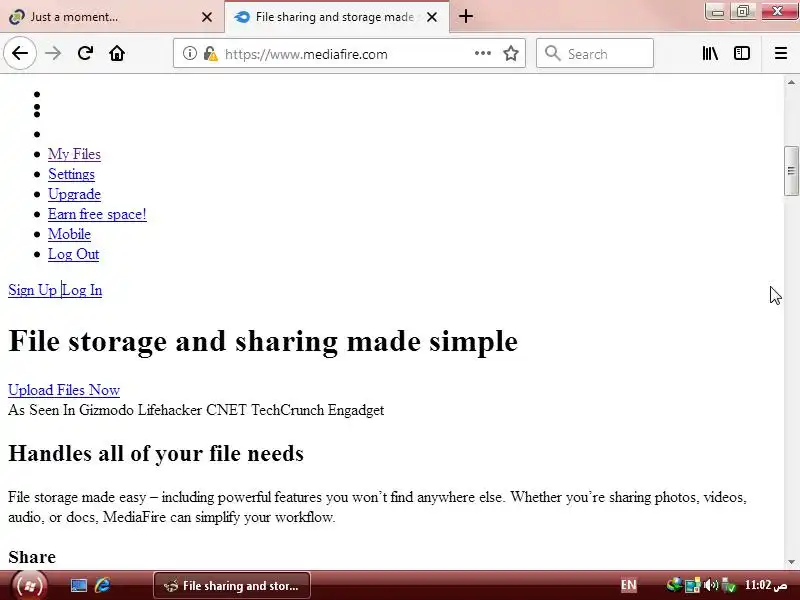The width and height of the screenshot is (800, 600).
Task: Click the Earn free space! link
Action: pos(97,214)
